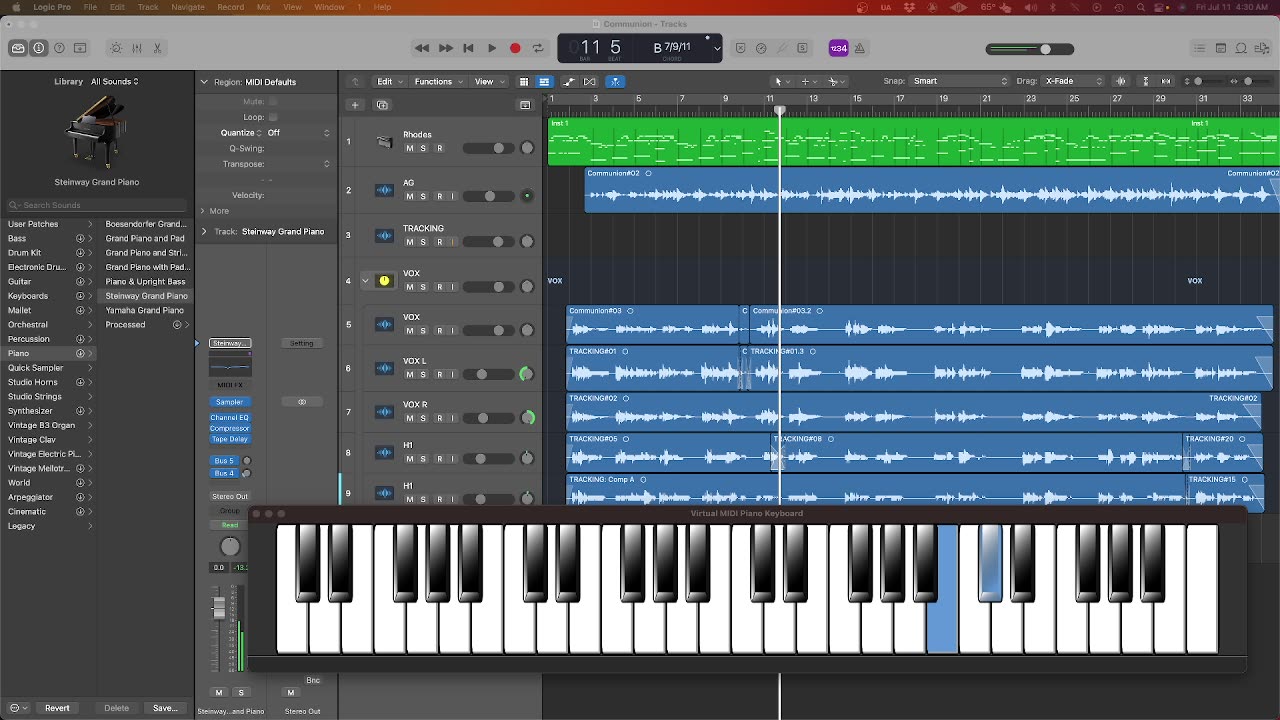The height and width of the screenshot is (720, 1280).
Task: Open the List Editors button
Action: [x=1200, y=48]
